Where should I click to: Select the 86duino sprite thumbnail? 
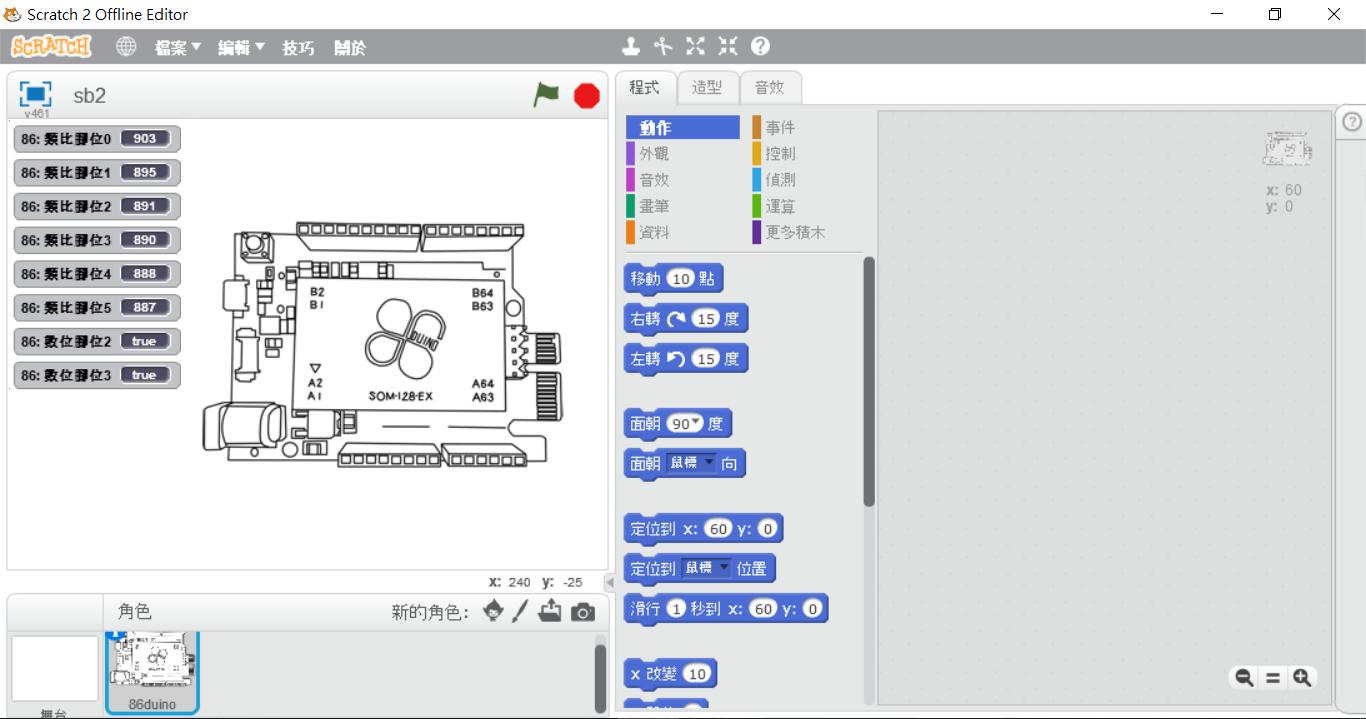153,672
